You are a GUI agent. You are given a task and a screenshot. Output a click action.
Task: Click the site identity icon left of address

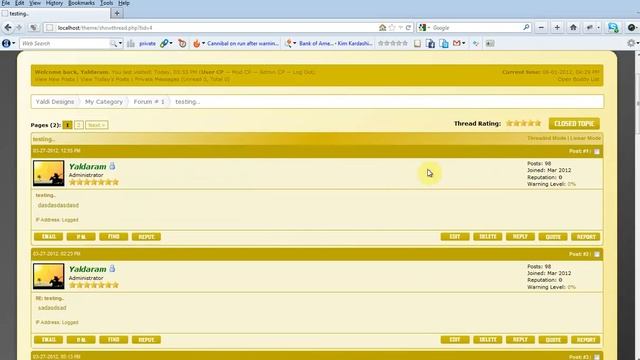tap(49, 28)
